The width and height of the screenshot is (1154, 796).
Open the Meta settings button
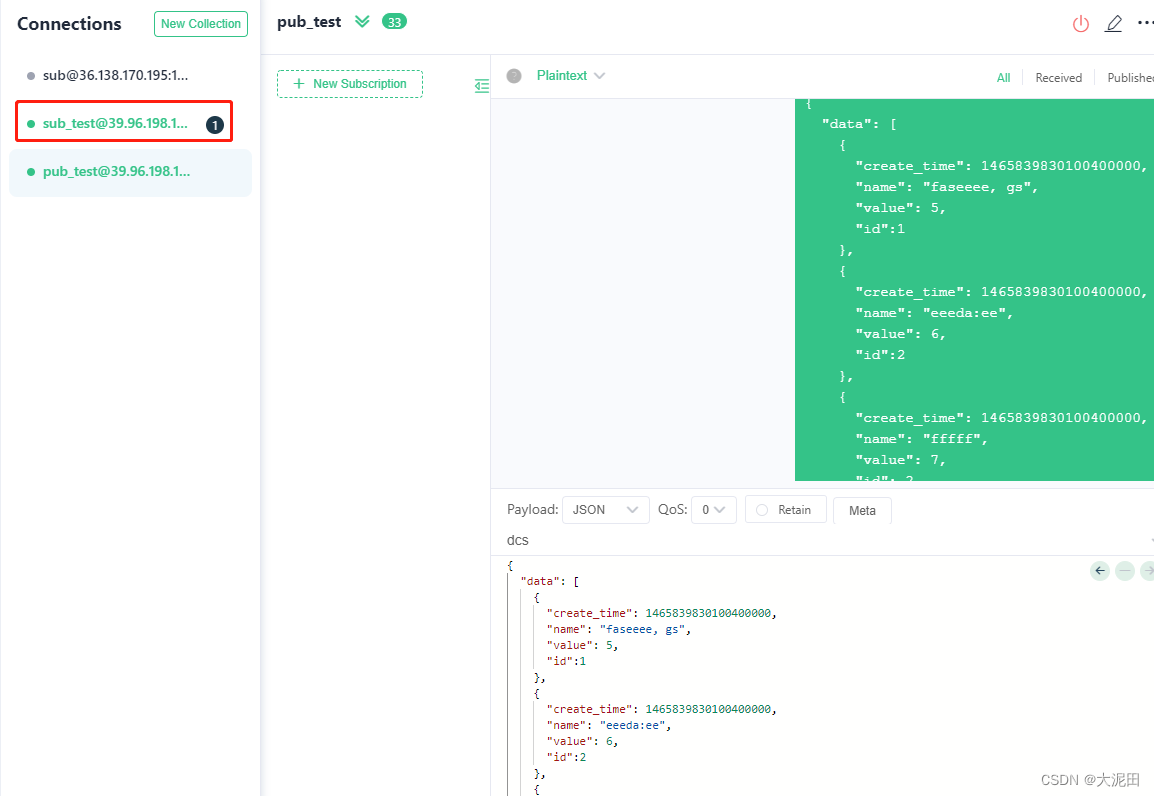[862, 511]
